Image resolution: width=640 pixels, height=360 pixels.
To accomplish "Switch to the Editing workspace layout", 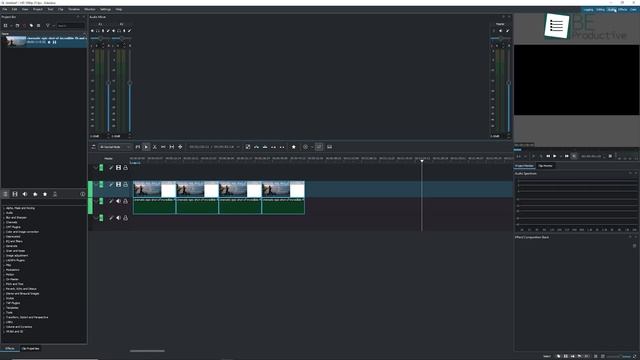I will [x=600, y=9].
